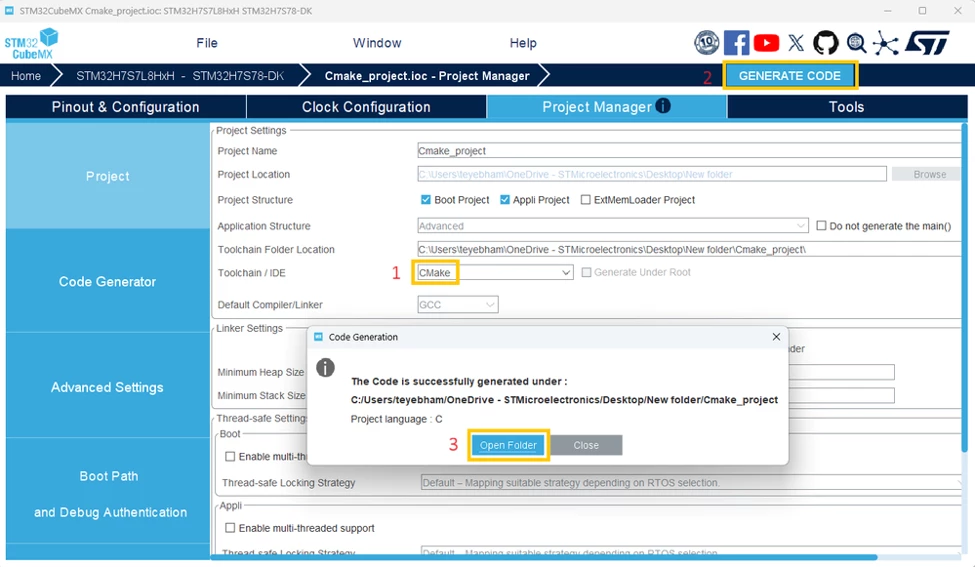Open the File menu
Viewport: 975px width, 567px height.
pyautogui.click(x=207, y=43)
